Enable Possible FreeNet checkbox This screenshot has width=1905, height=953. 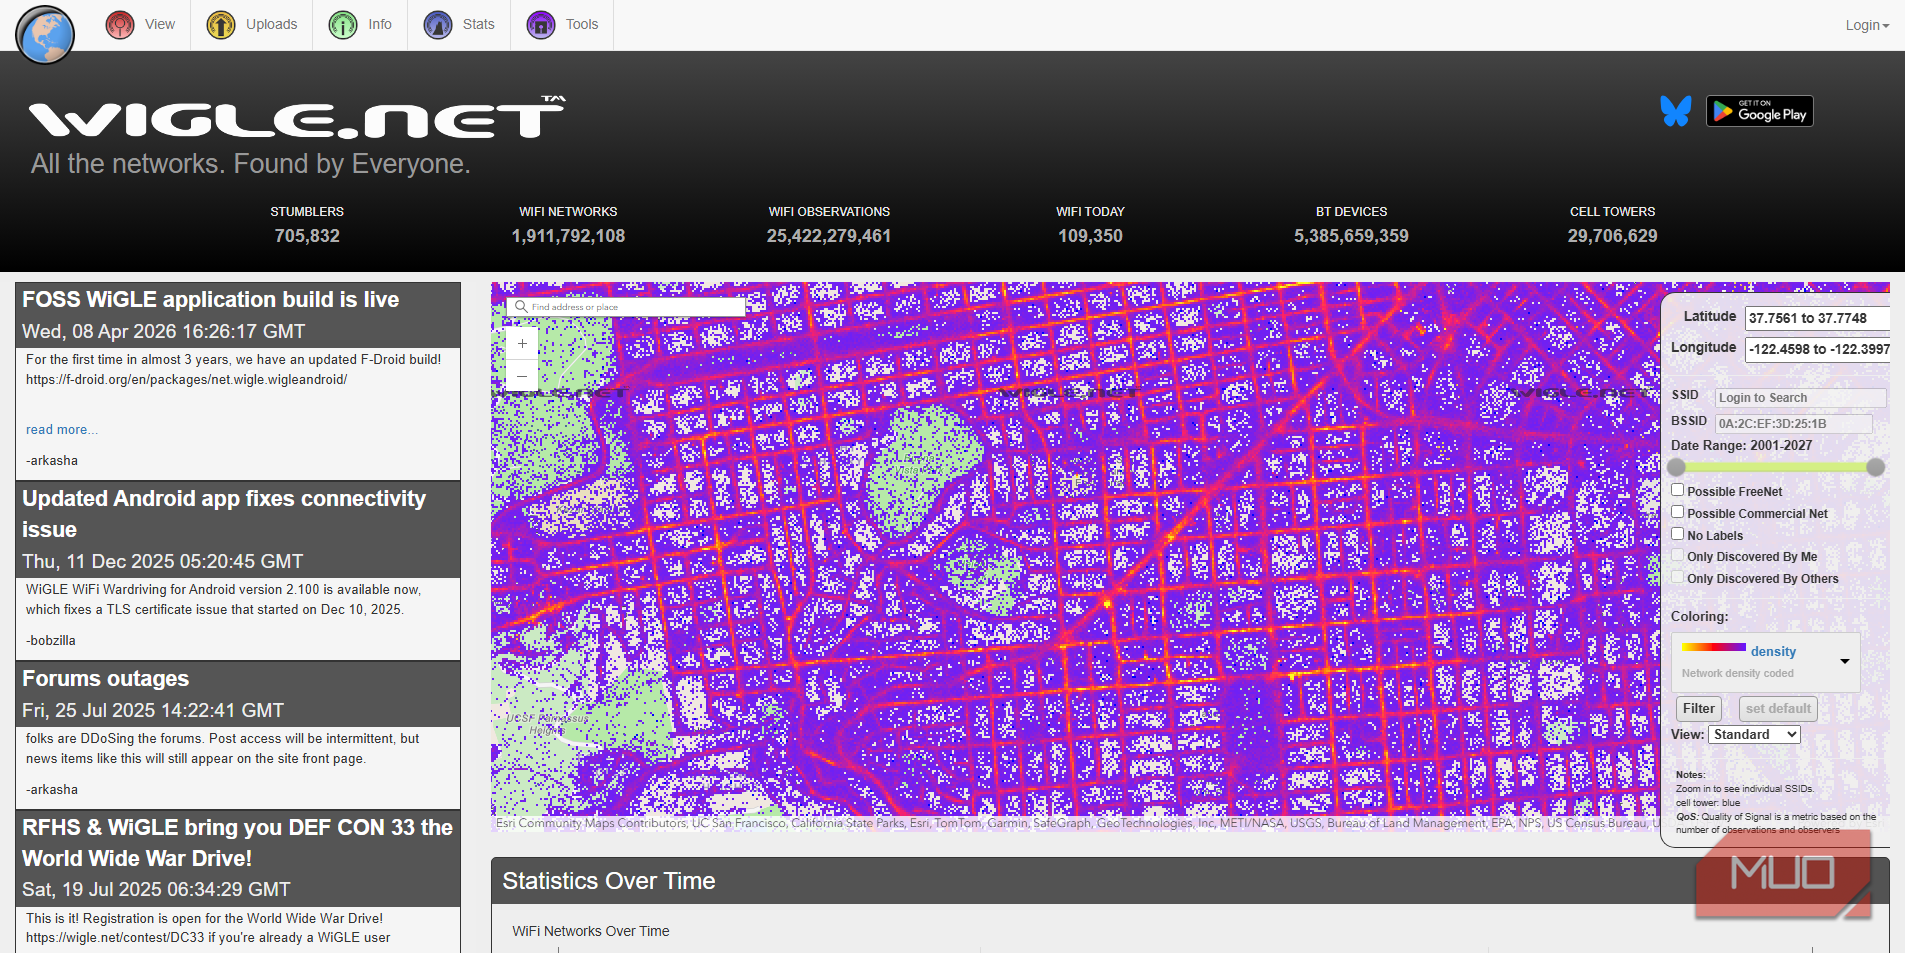[x=1678, y=490]
